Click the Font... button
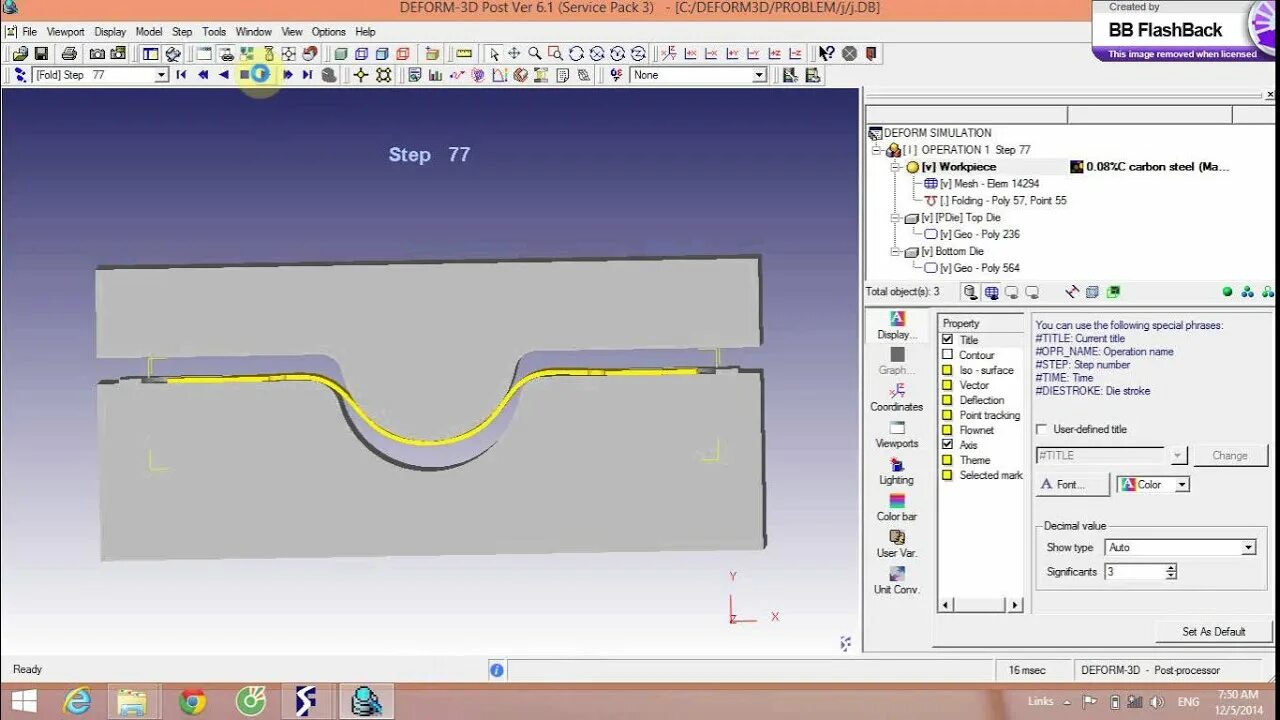This screenshot has width=1280, height=720. click(1072, 484)
